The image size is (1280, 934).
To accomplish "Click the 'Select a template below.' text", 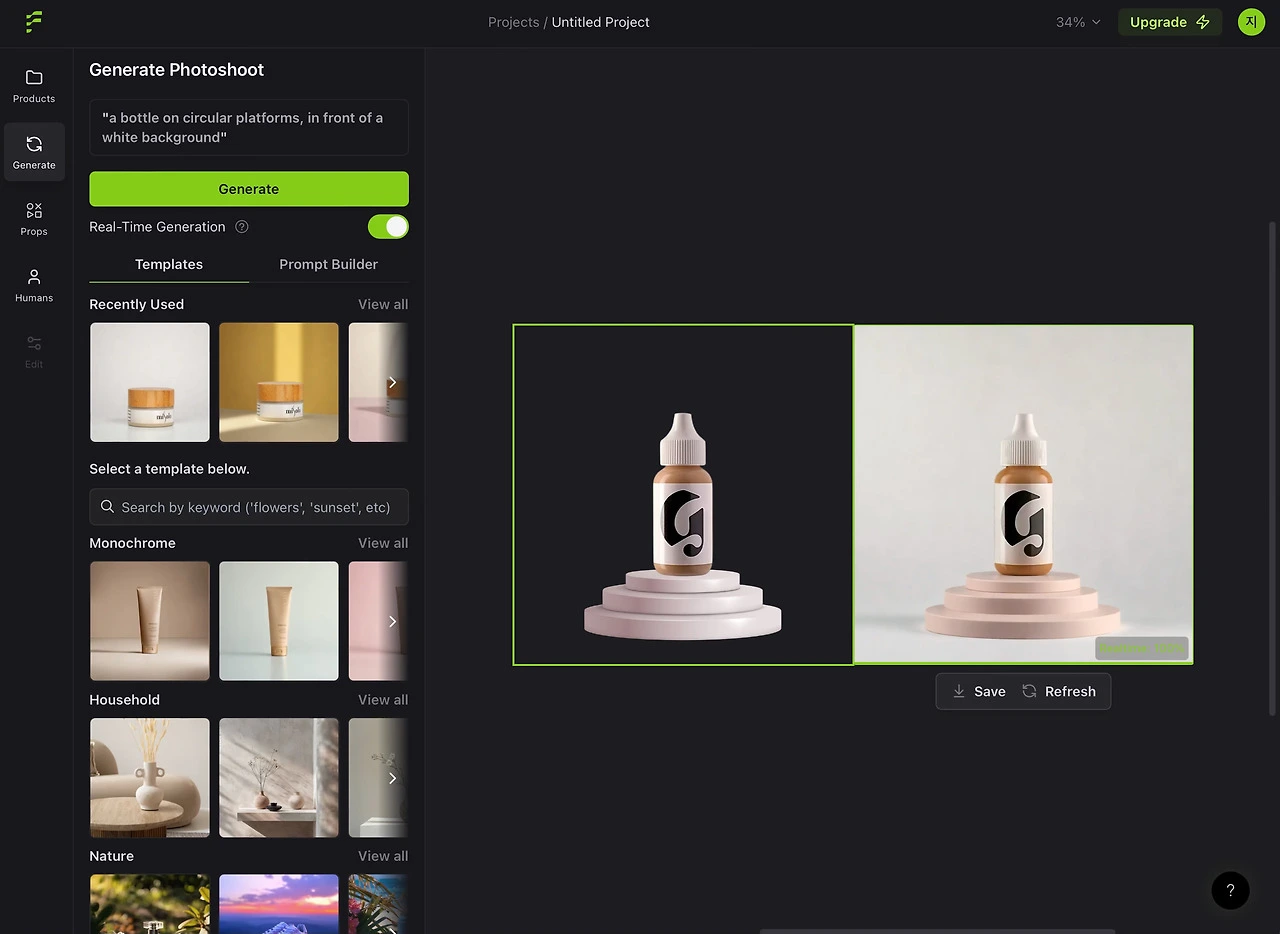I will [169, 469].
